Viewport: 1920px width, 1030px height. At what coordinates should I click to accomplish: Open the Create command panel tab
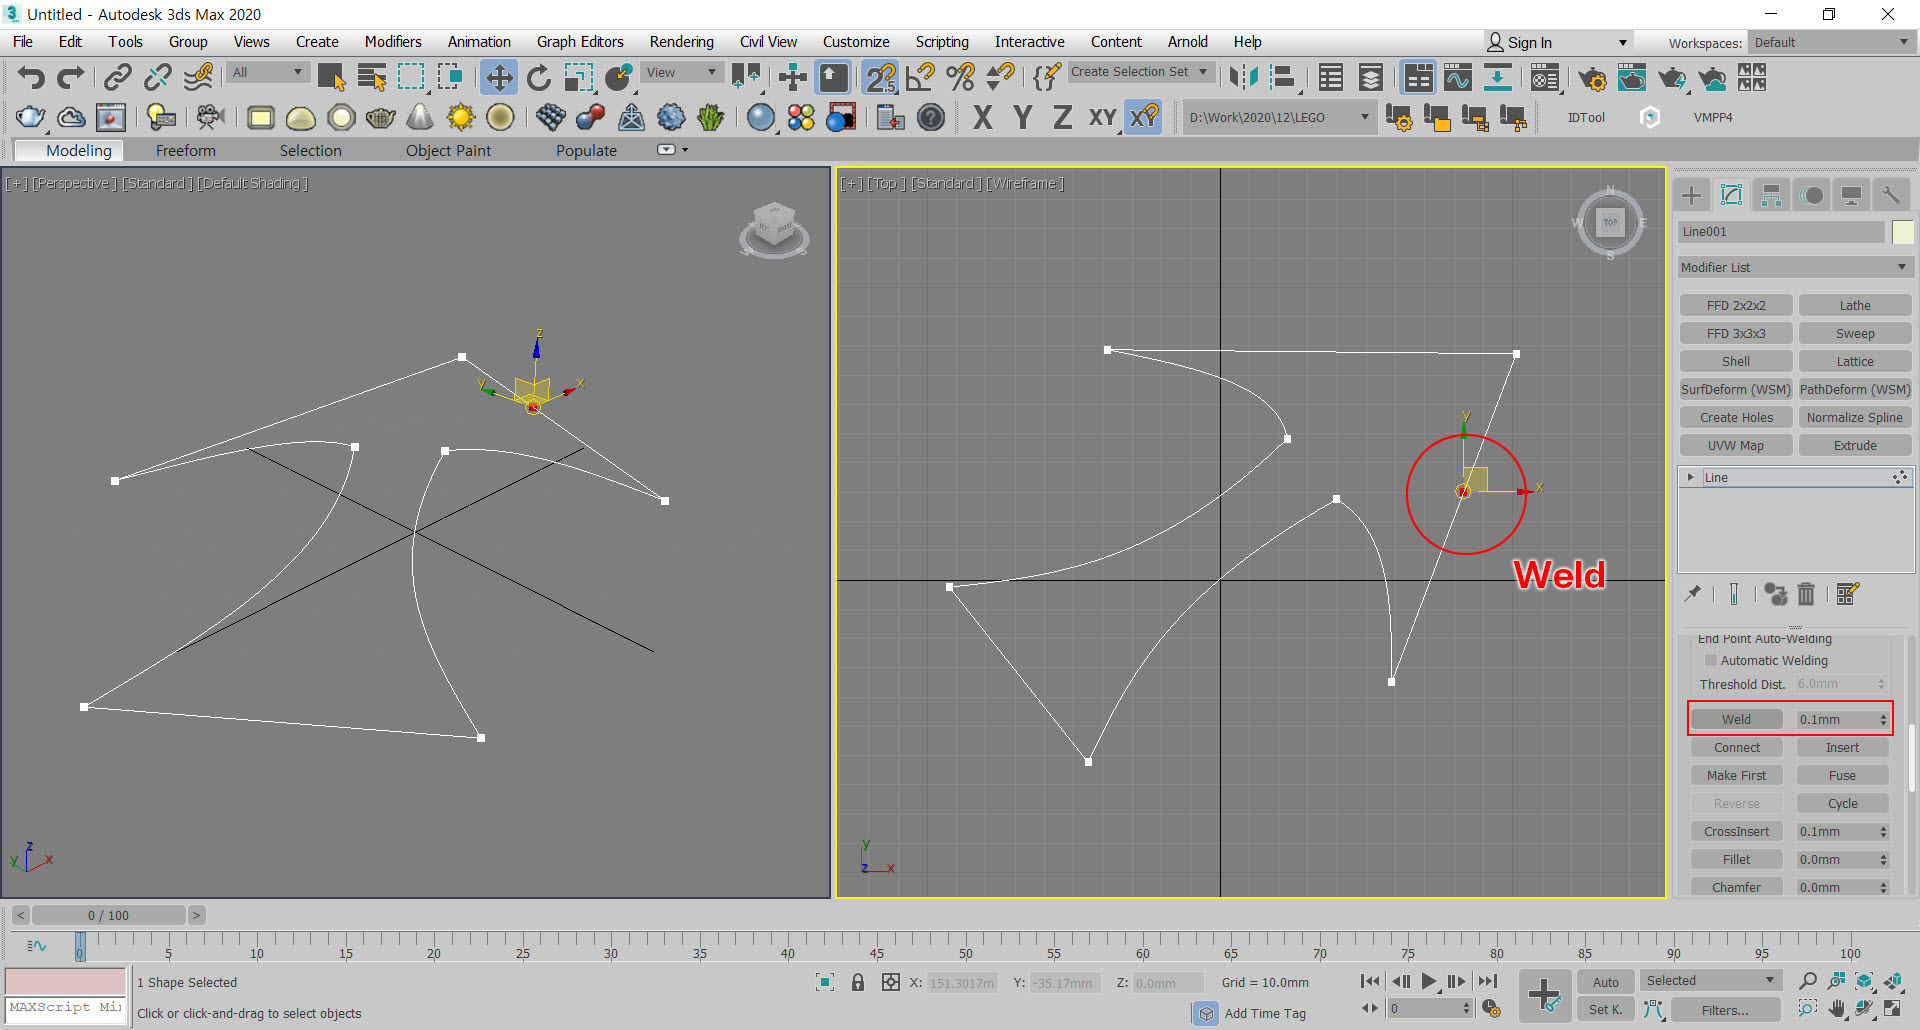1692,195
